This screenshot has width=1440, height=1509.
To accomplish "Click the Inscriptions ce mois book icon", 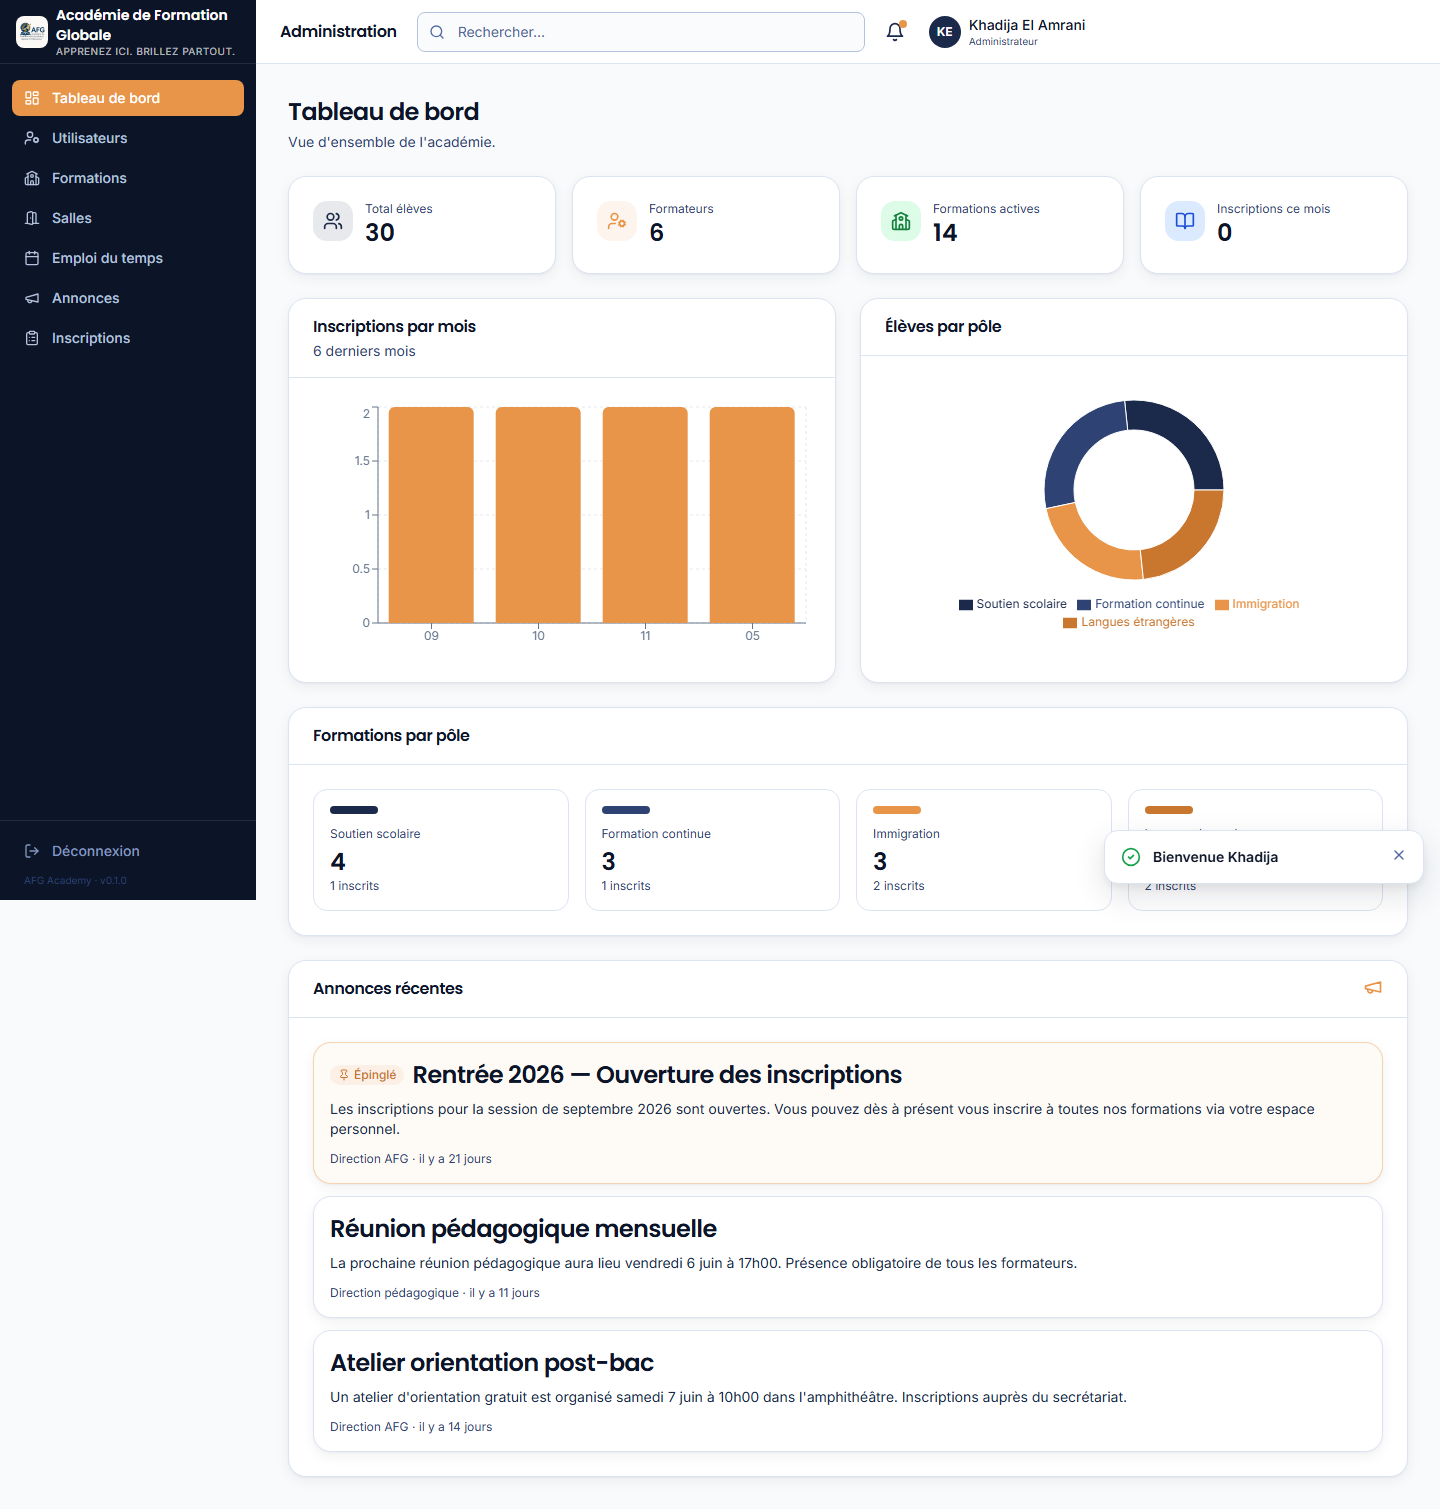I will coord(1185,221).
